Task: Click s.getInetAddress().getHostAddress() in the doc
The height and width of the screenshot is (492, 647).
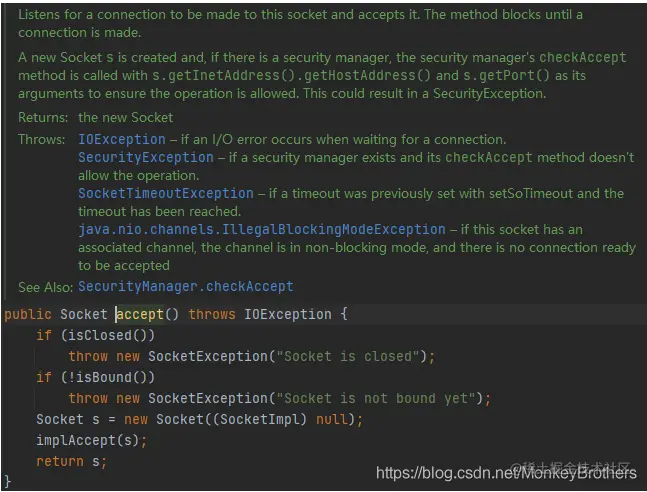Action: point(291,76)
